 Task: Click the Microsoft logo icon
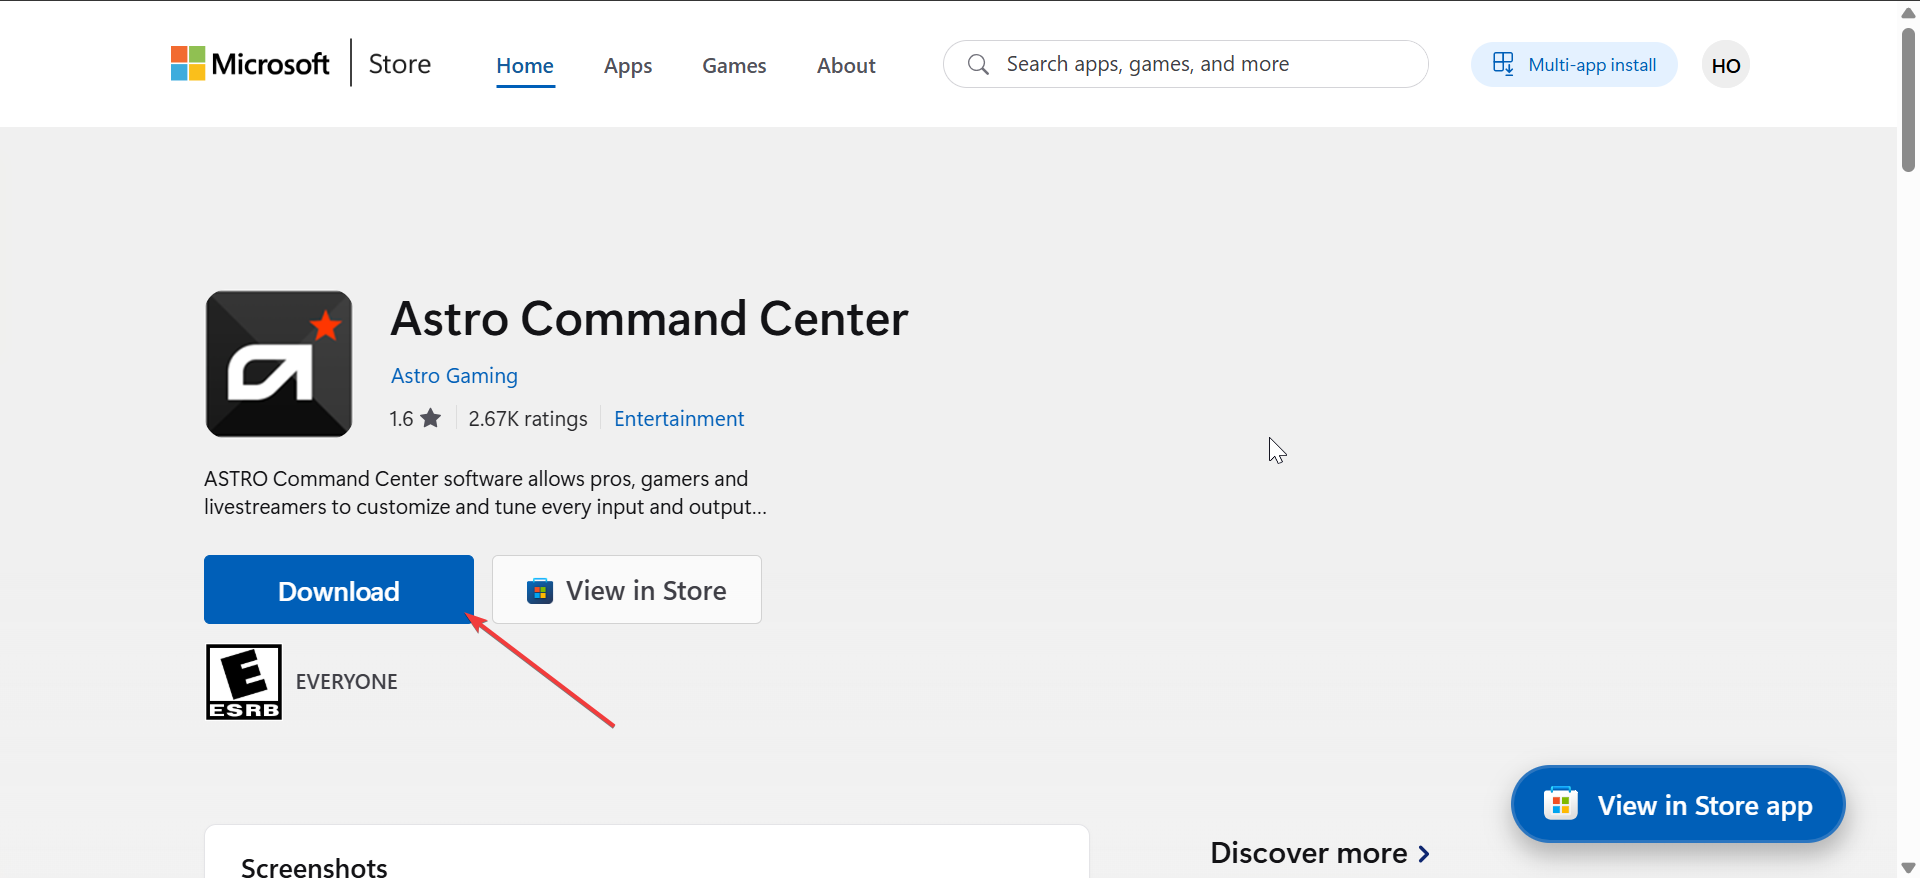188,64
